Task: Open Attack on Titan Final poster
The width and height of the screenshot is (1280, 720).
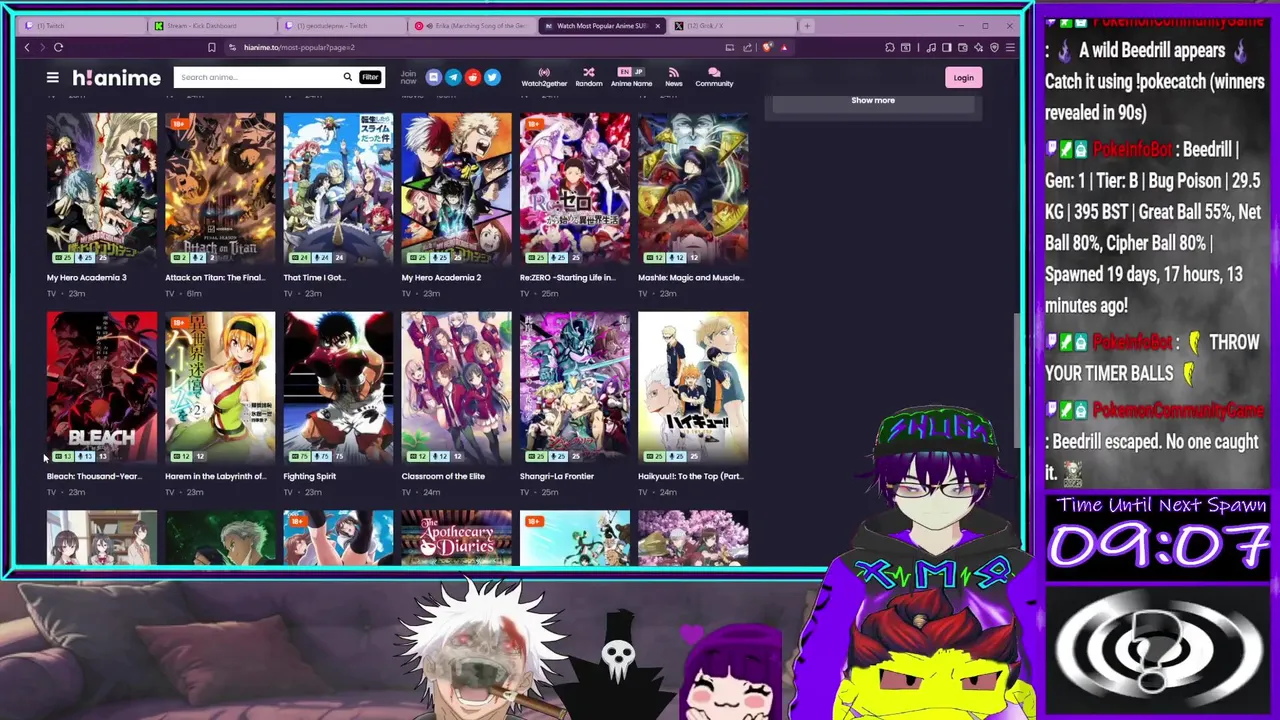Action: click(x=220, y=188)
